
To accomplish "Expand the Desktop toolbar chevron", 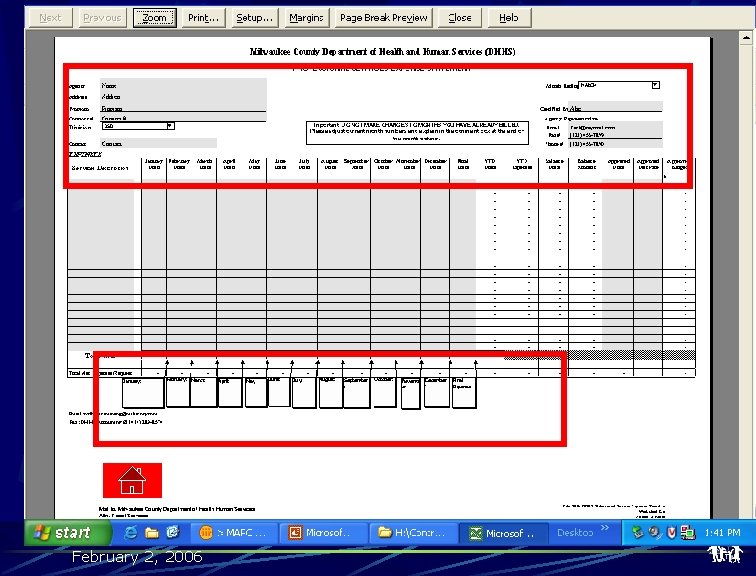I will (605, 528).
